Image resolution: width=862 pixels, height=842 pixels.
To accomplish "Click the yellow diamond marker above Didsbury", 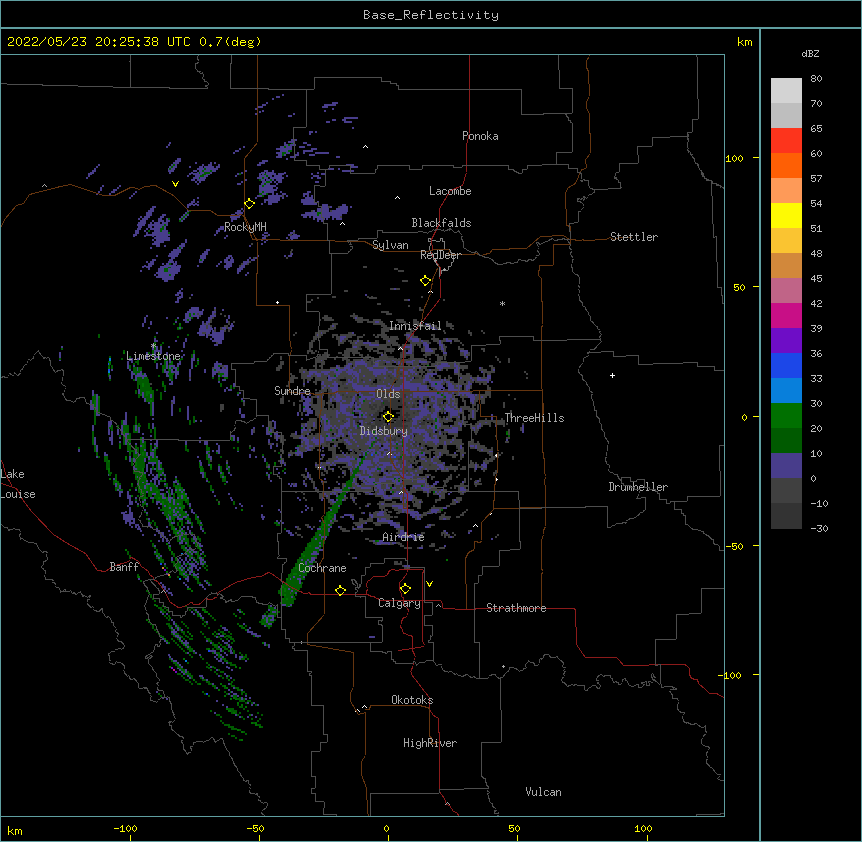I will (x=388, y=416).
